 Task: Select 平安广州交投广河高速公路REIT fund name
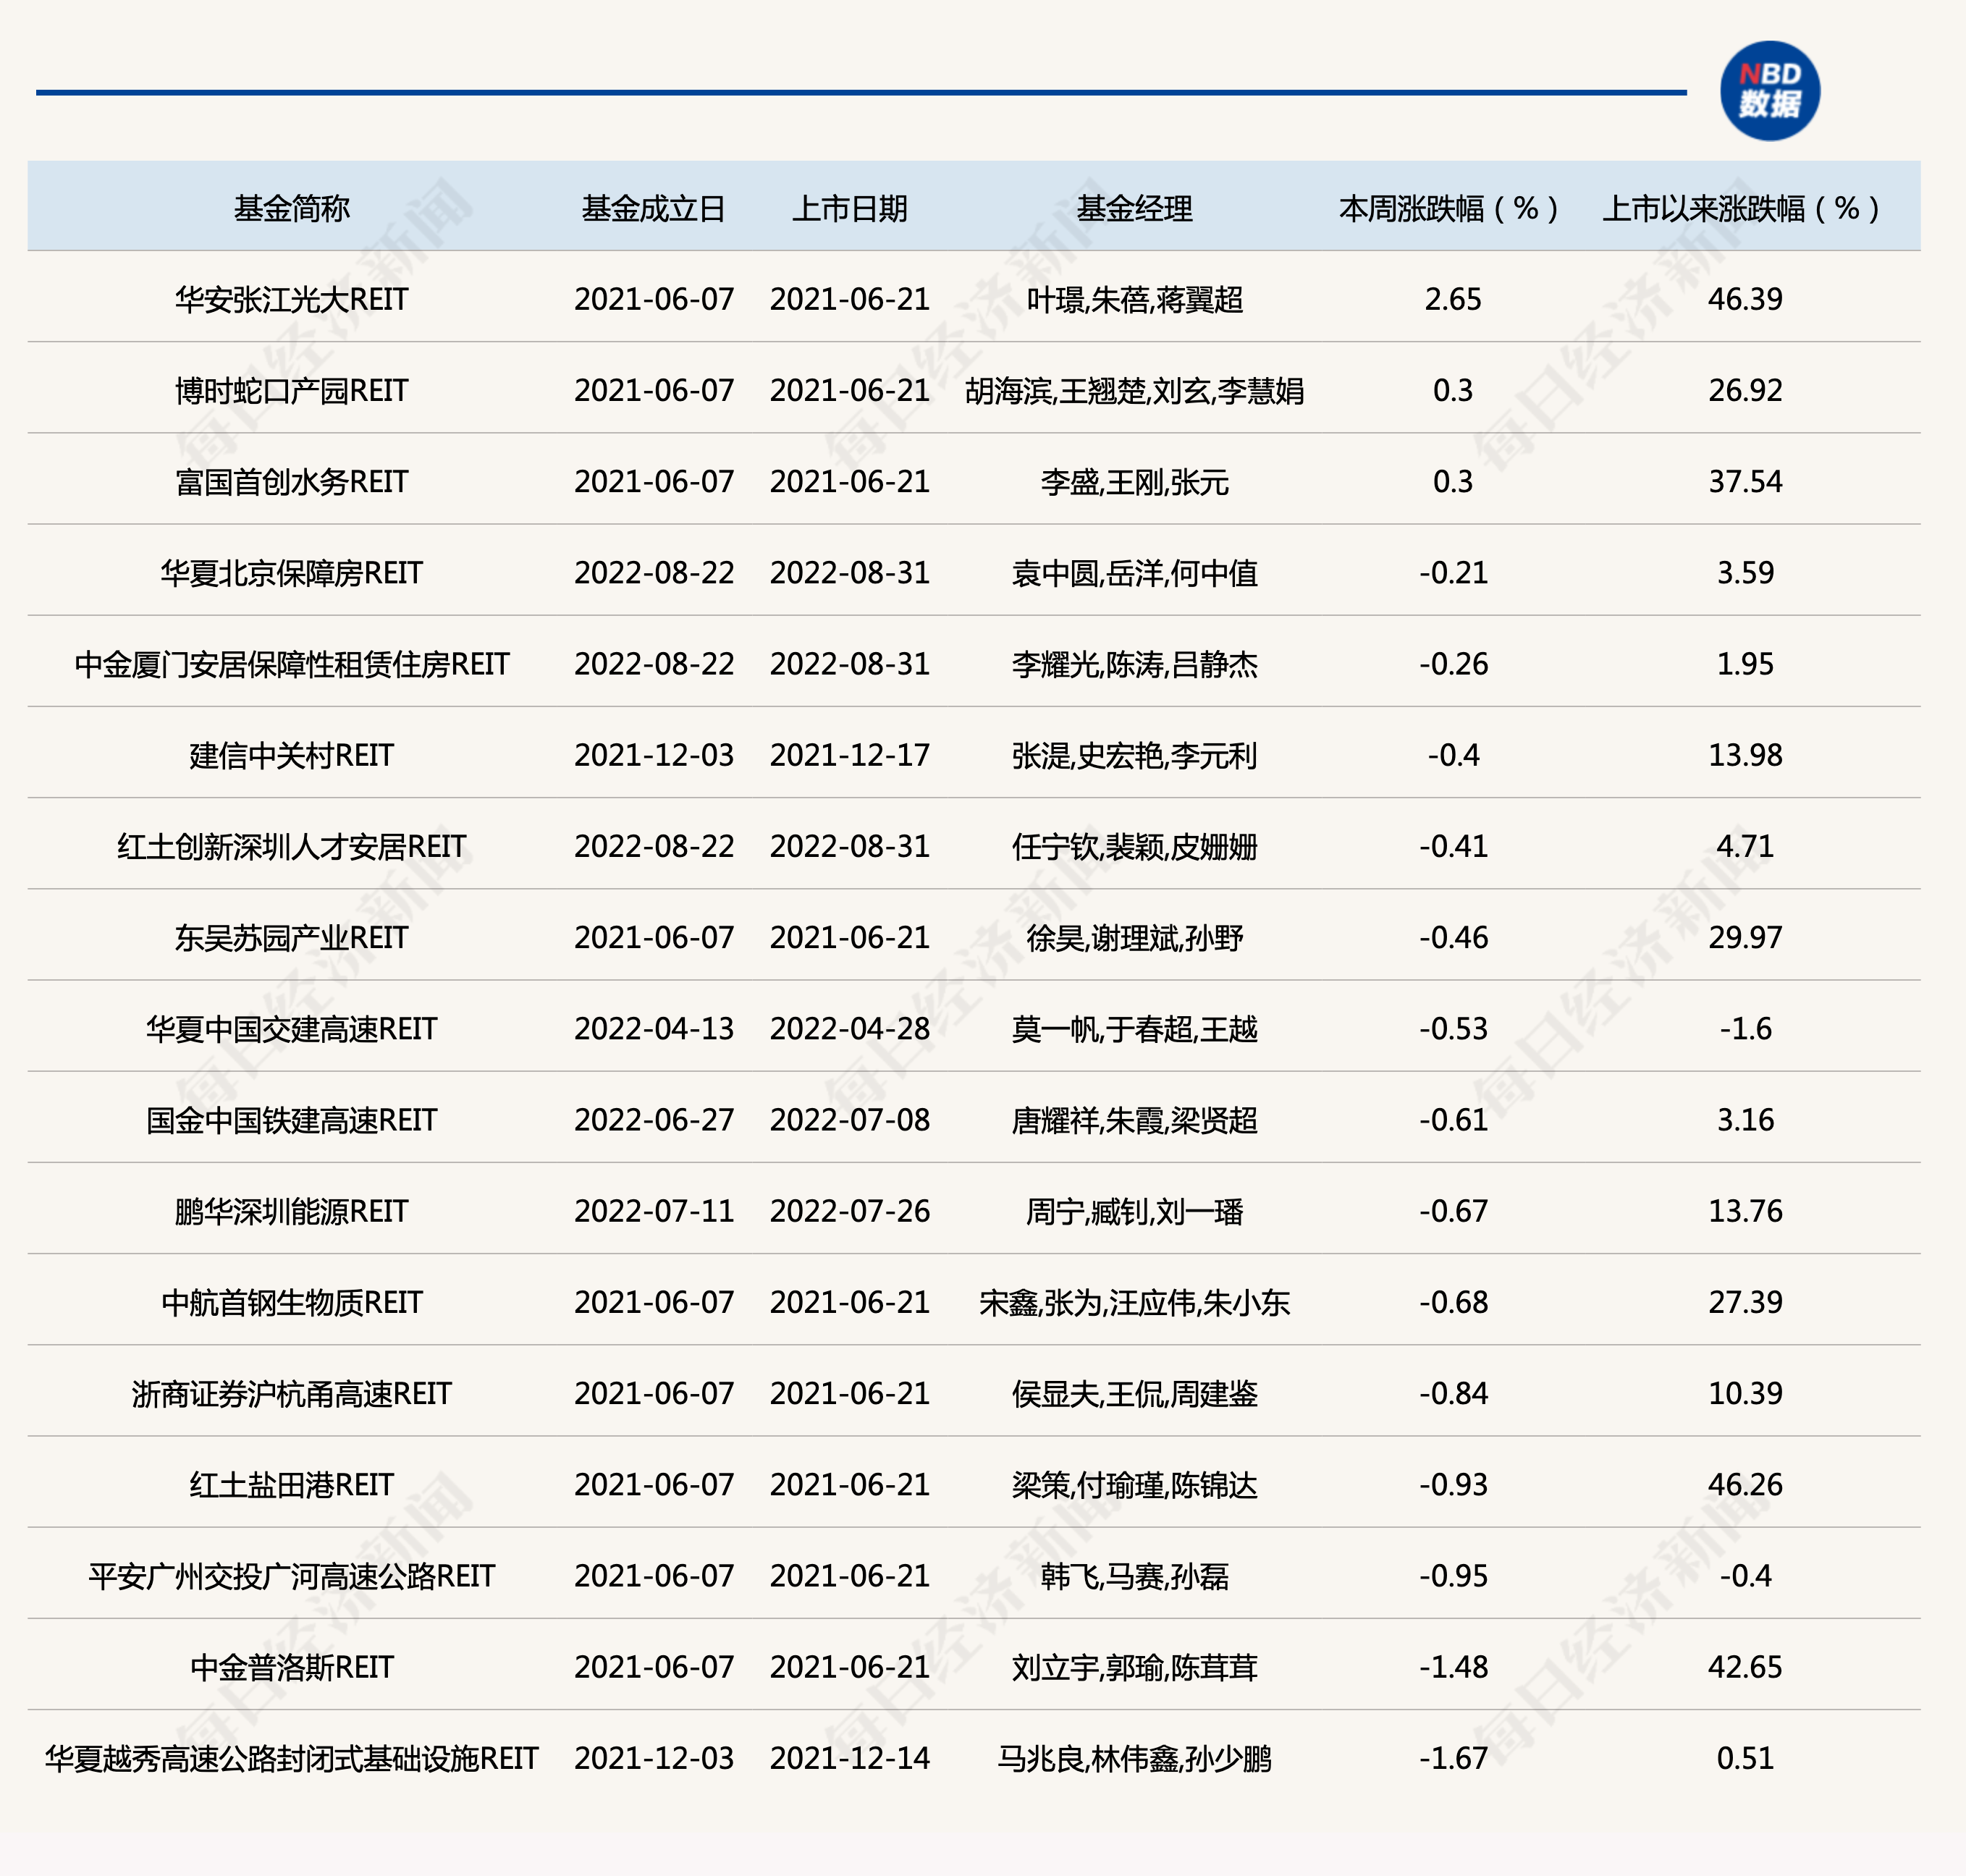(291, 1576)
